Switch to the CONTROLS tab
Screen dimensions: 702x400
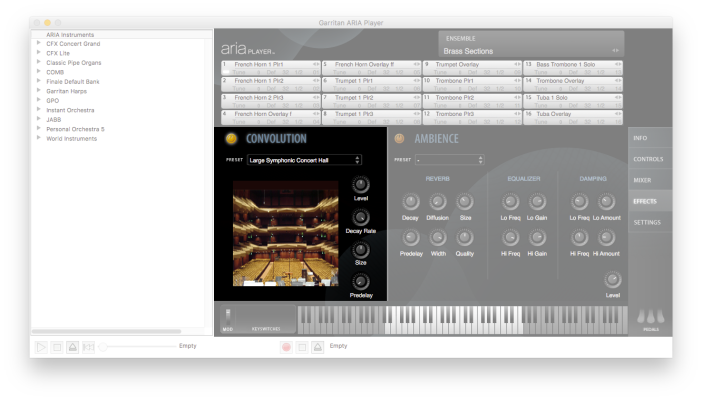coord(650,159)
